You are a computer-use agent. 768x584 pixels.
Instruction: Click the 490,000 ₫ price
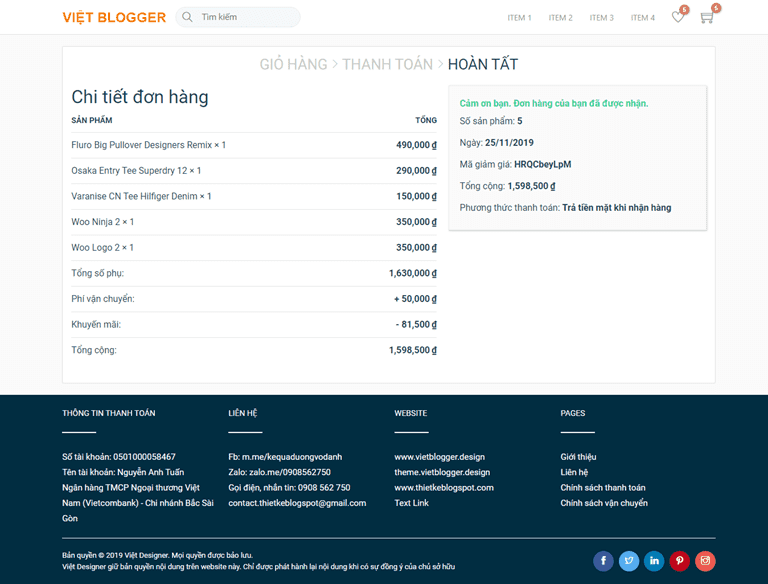pyautogui.click(x=416, y=145)
